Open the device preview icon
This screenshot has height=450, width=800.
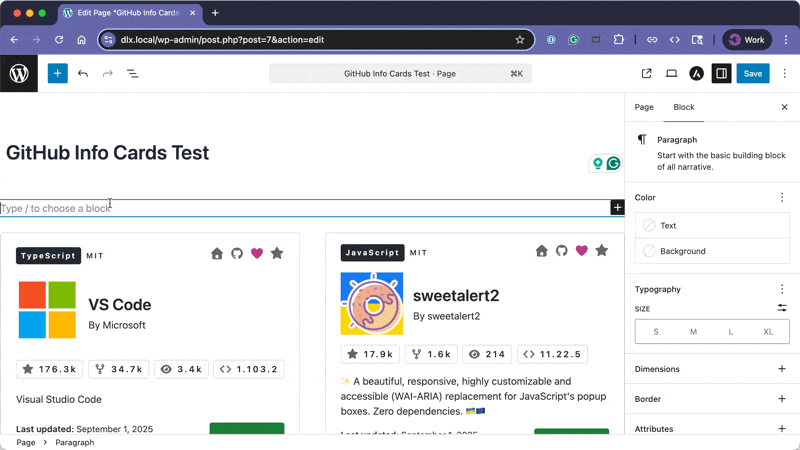click(x=671, y=73)
